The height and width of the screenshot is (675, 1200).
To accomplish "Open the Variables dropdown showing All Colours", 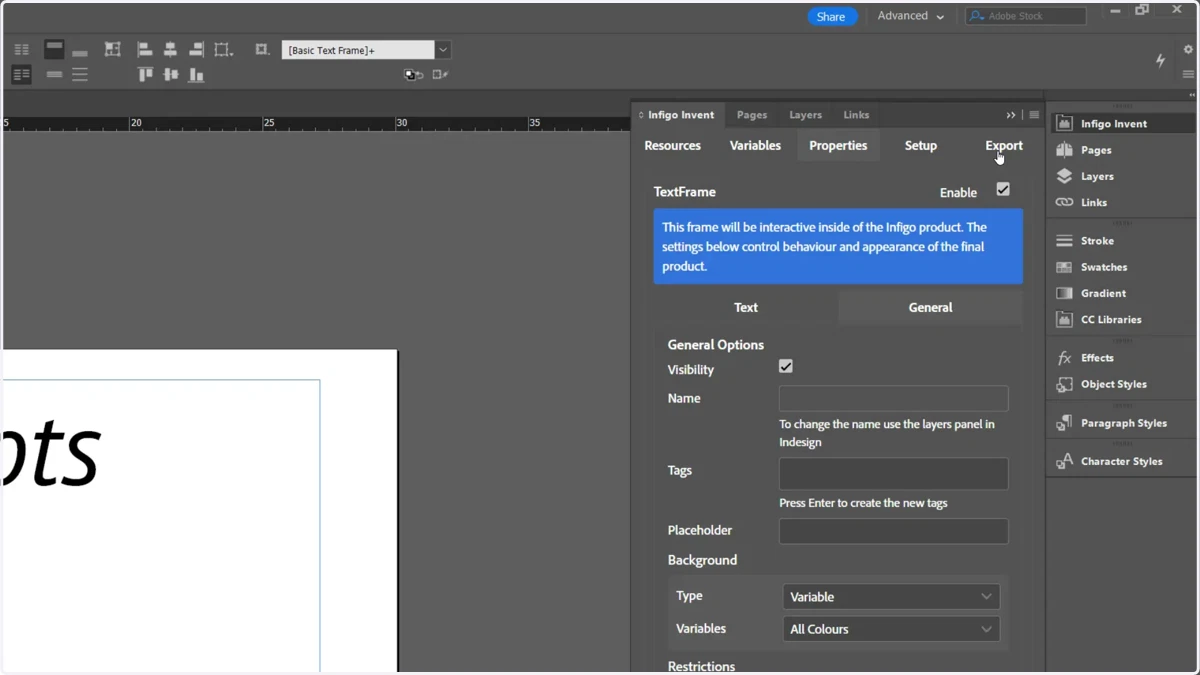I will tap(891, 629).
